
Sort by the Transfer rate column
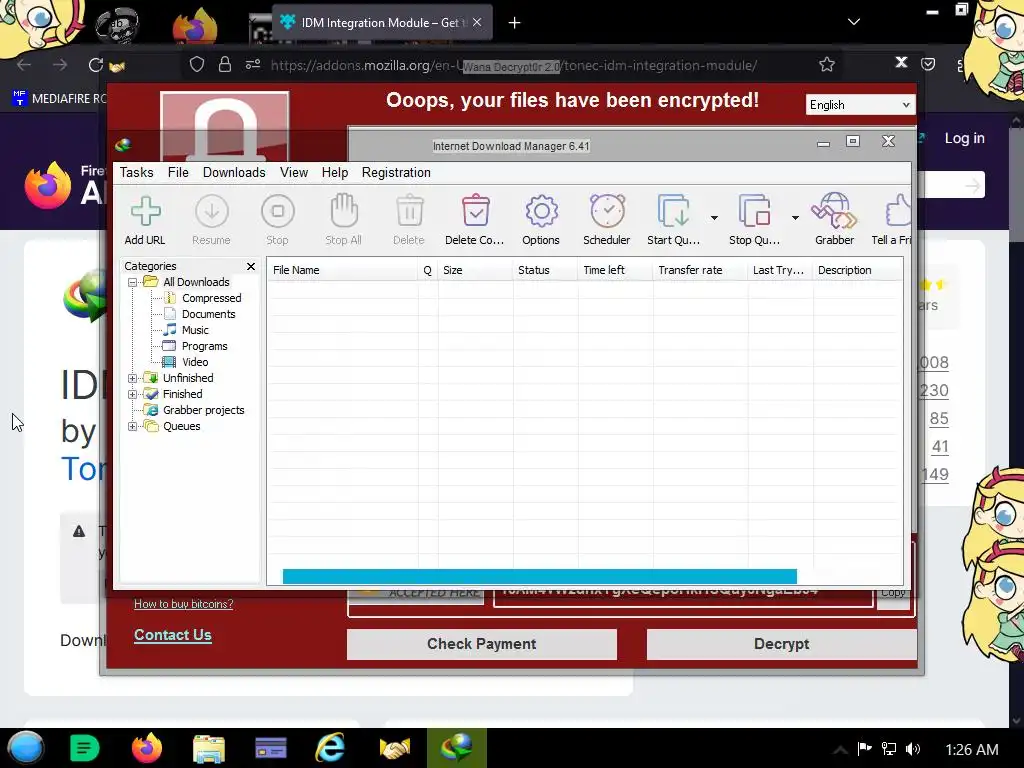pyautogui.click(x=700, y=270)
